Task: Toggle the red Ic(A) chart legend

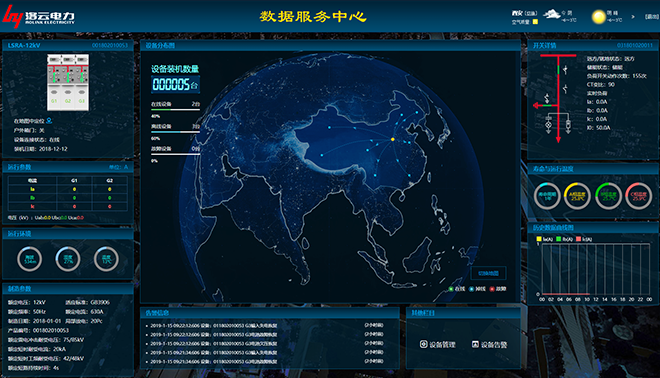Action: 584,239
